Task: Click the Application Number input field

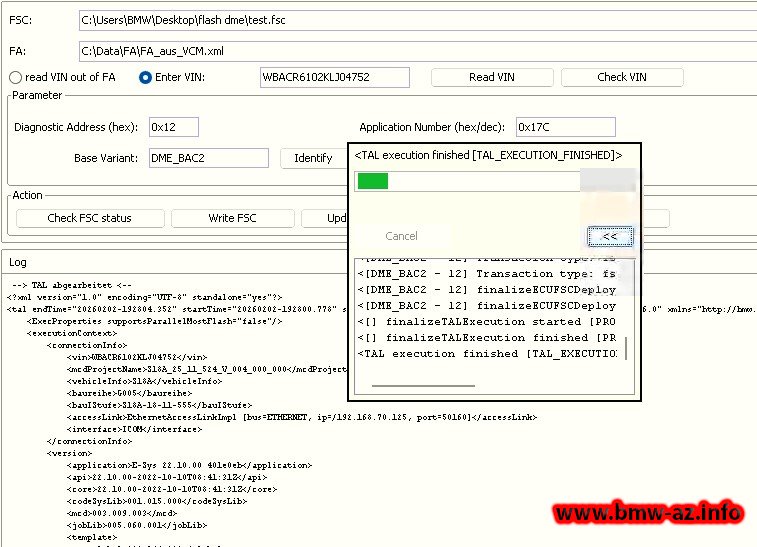Action: click(551, 127)
